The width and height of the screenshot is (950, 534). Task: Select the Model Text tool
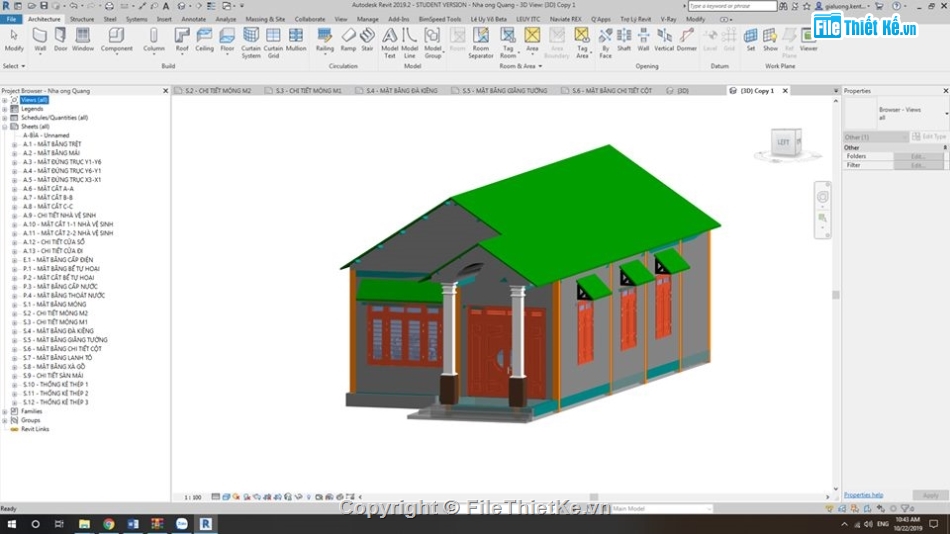coord(390,42)
